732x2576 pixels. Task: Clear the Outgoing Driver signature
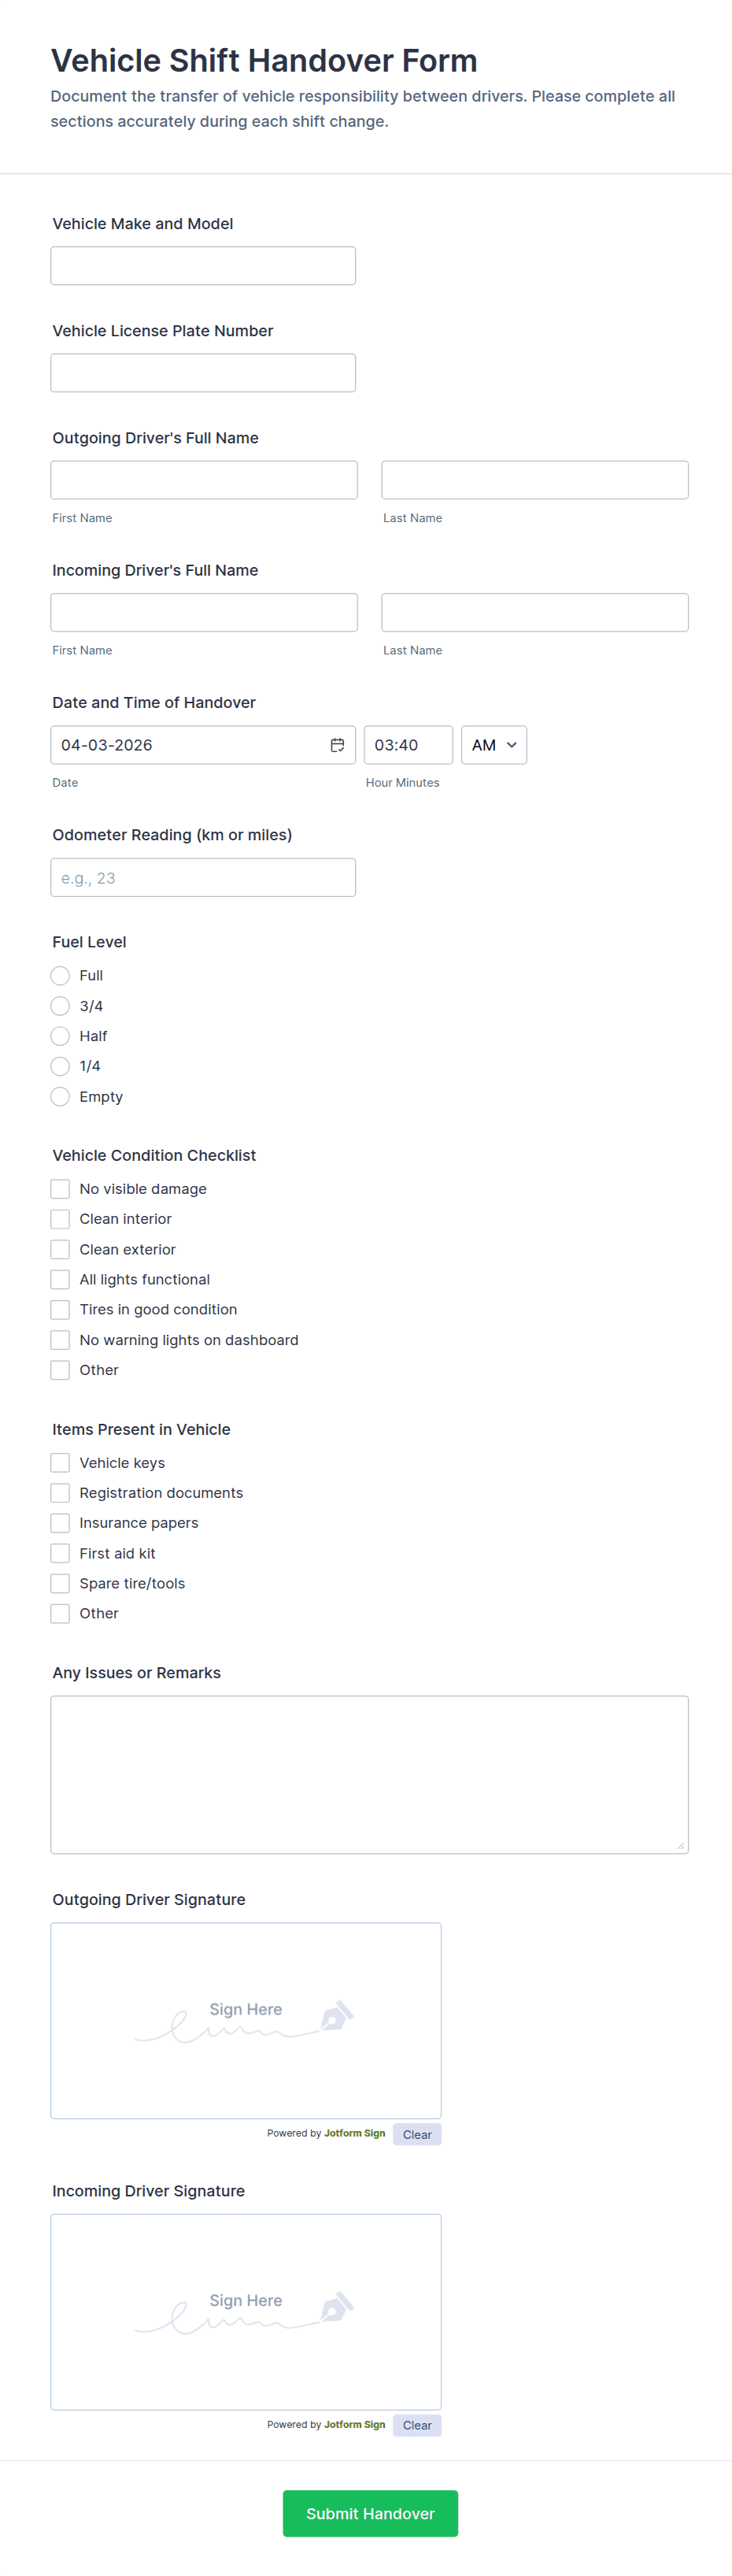pos(417,2134)
